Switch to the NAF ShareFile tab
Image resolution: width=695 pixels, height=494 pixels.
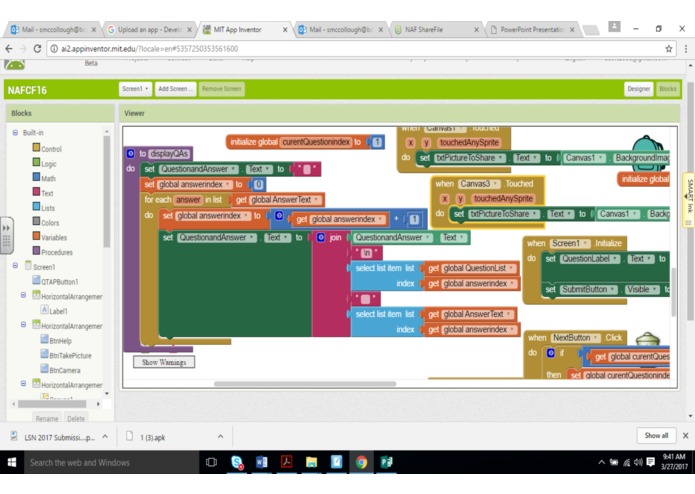point(437,30)
